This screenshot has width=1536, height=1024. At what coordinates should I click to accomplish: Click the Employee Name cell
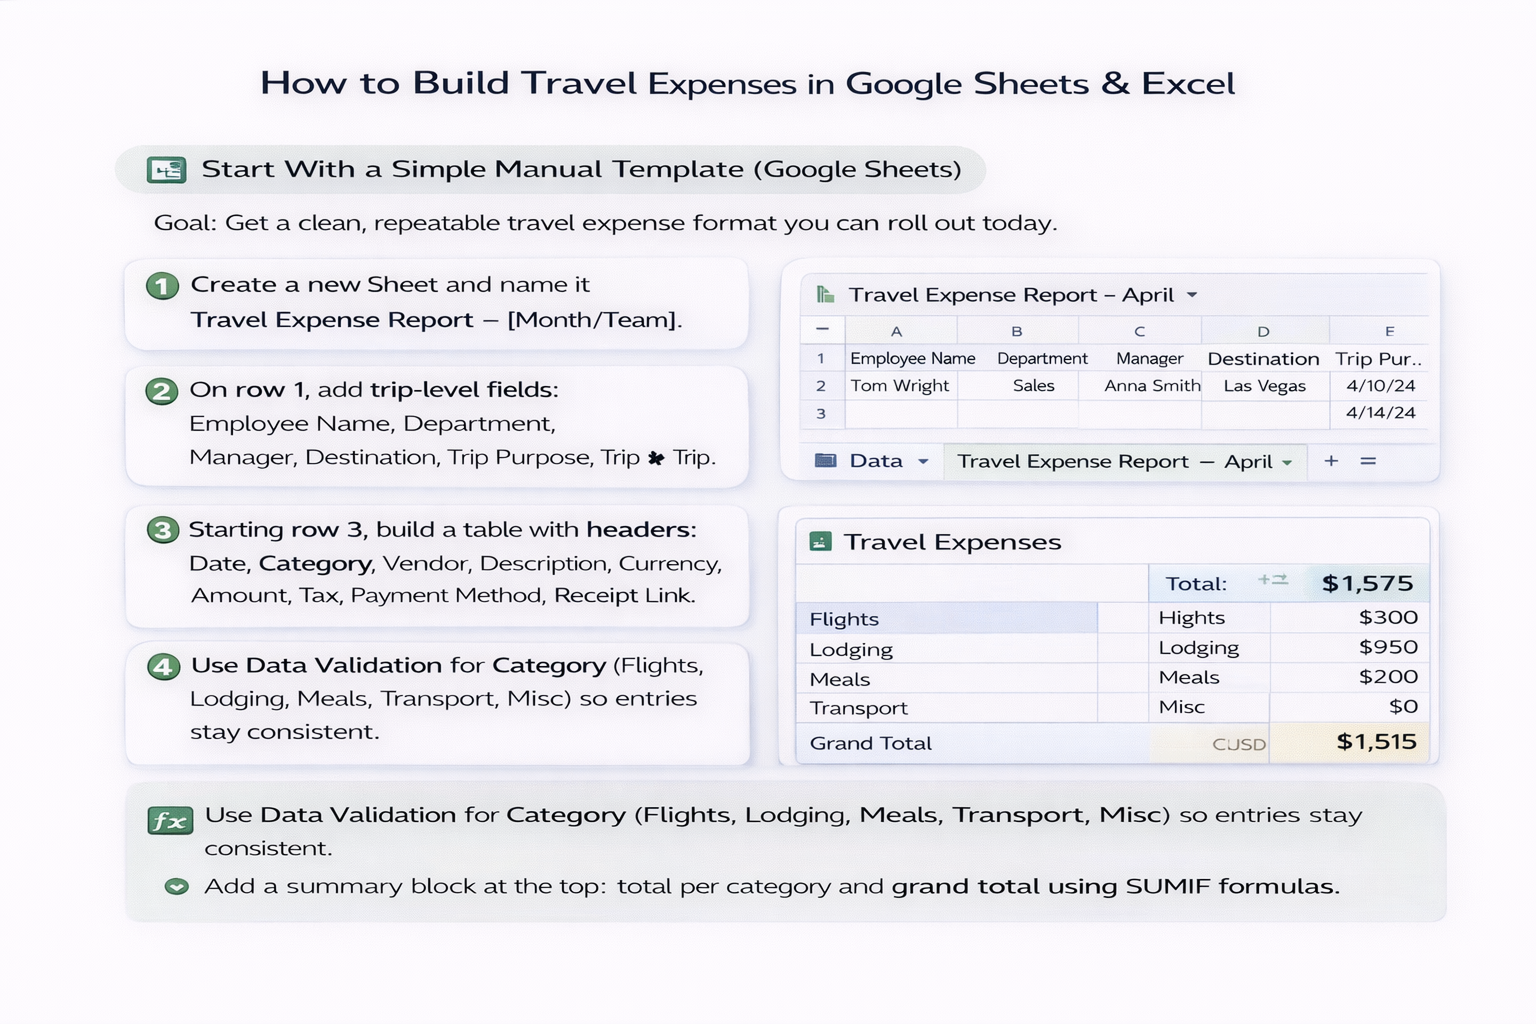tap(912, 358)
